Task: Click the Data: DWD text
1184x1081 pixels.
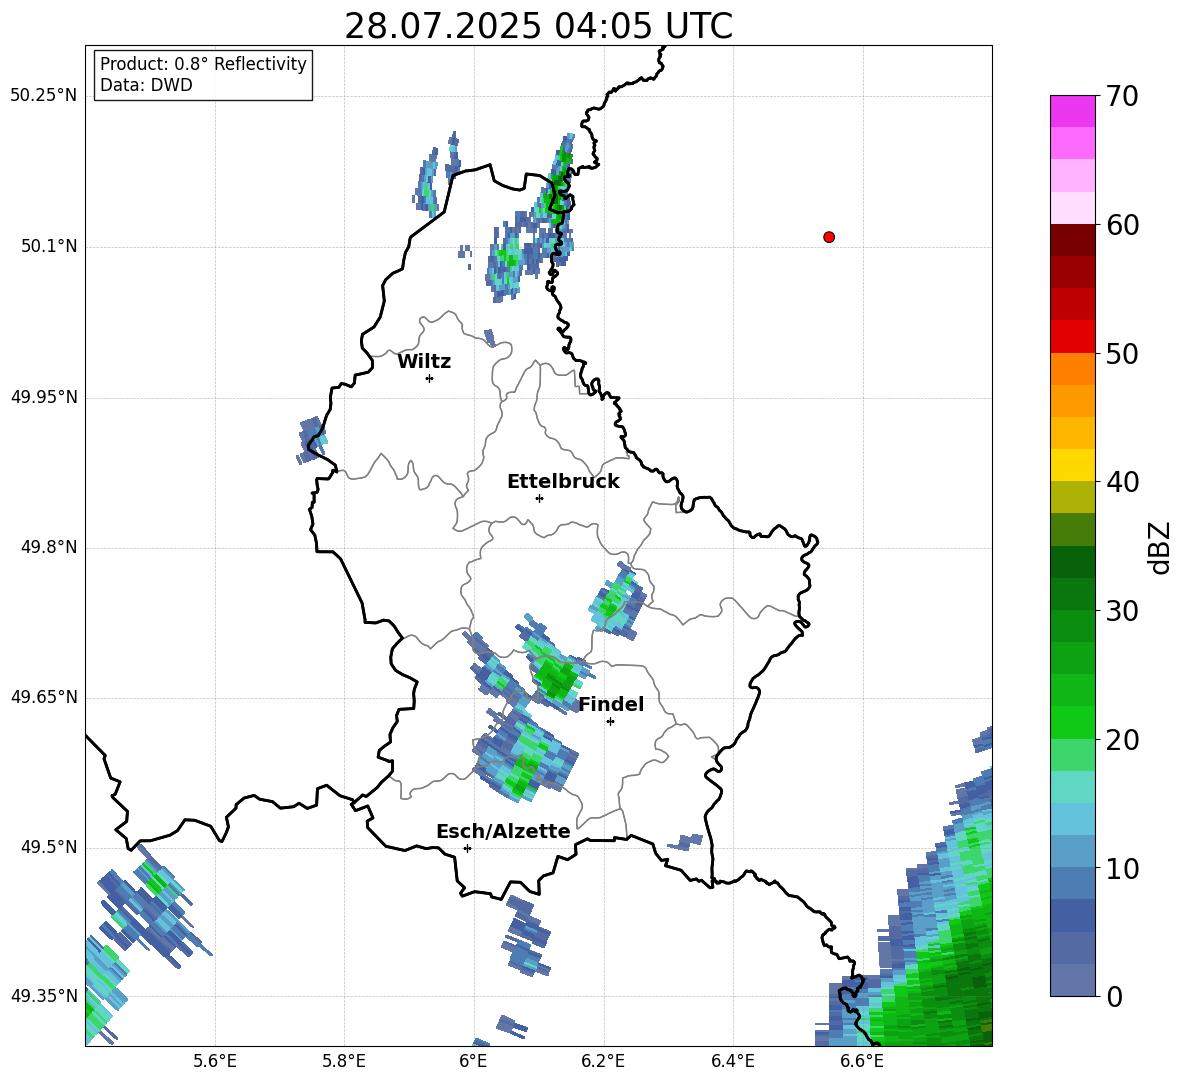Action: click(x=146, y=85)
